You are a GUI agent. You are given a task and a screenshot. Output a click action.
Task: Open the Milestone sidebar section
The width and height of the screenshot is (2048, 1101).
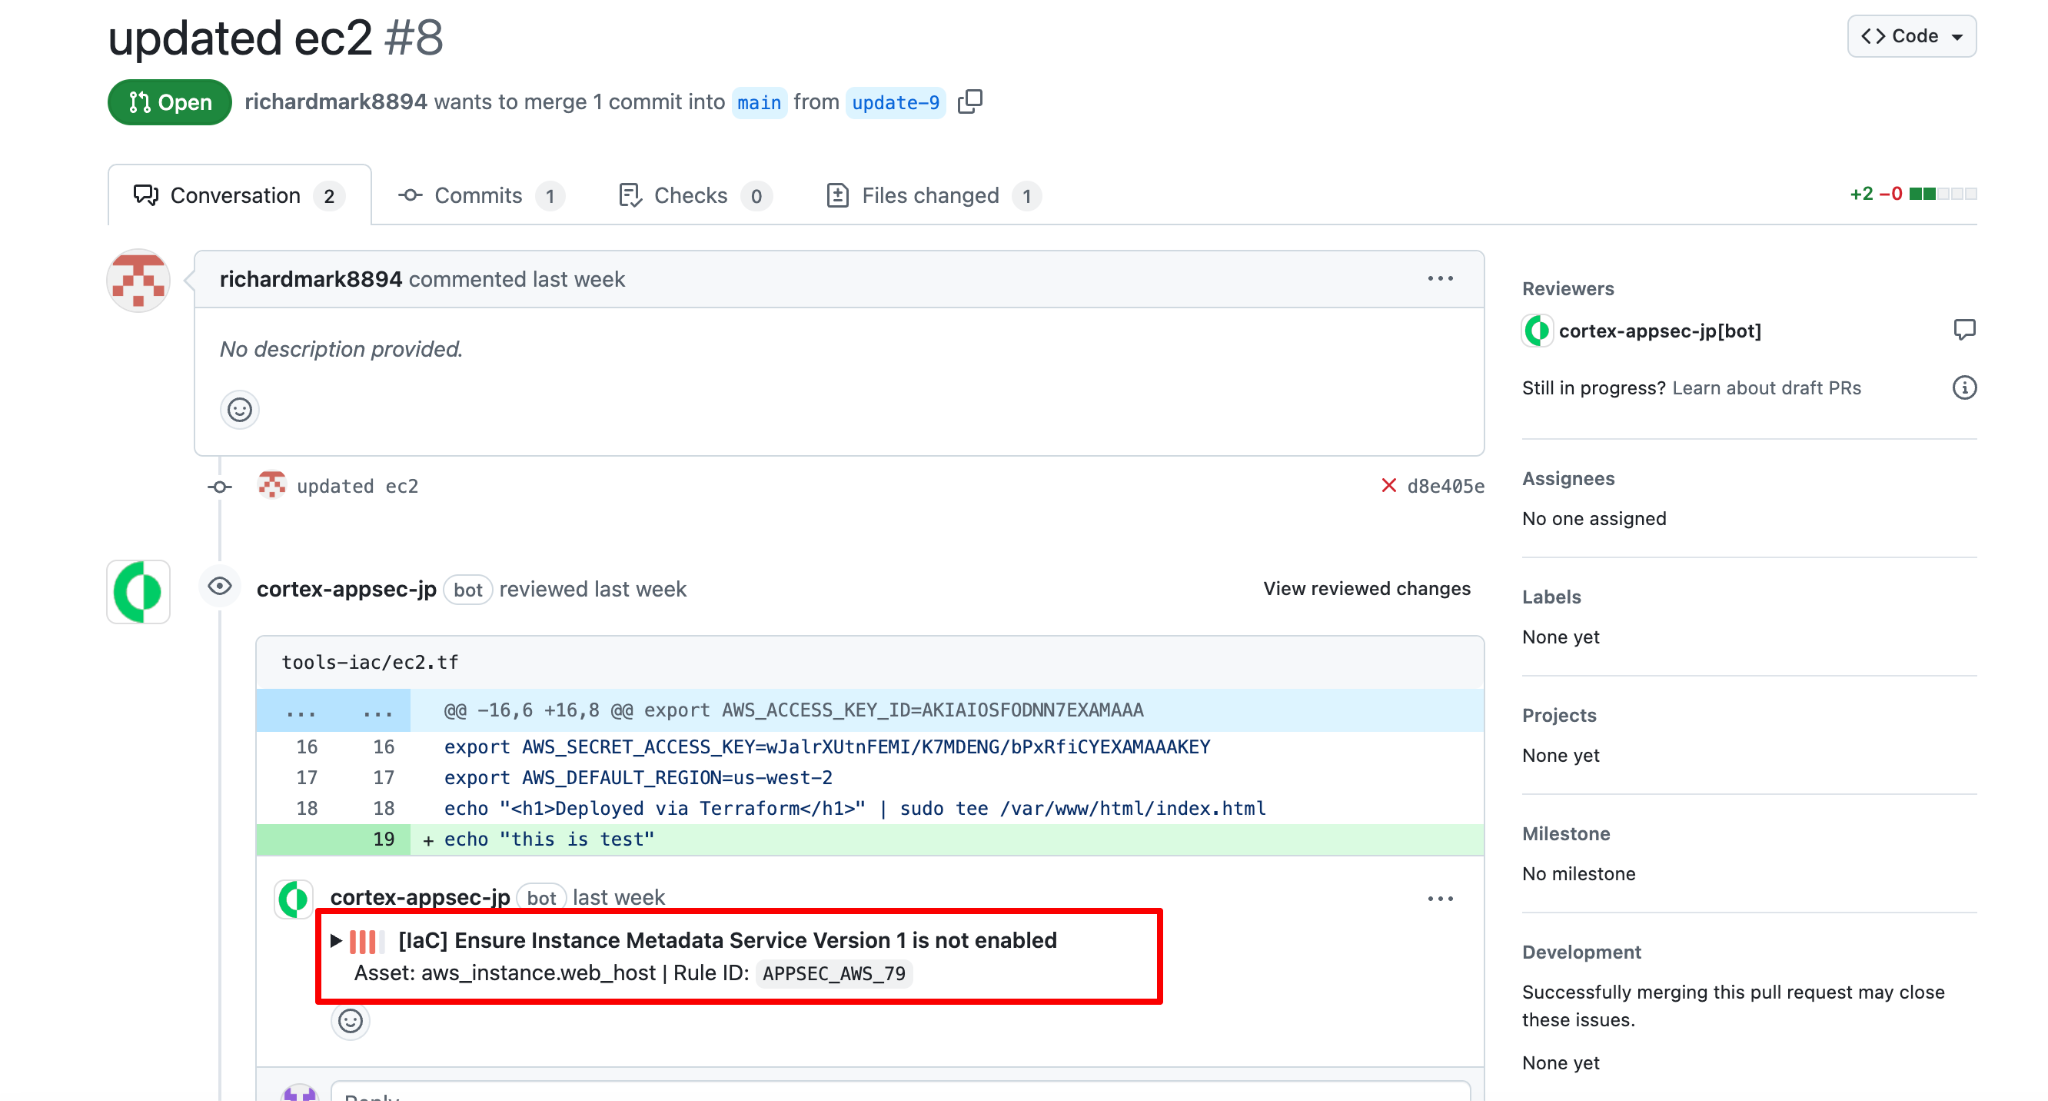pyautogui.click(x=1566, y=834)
